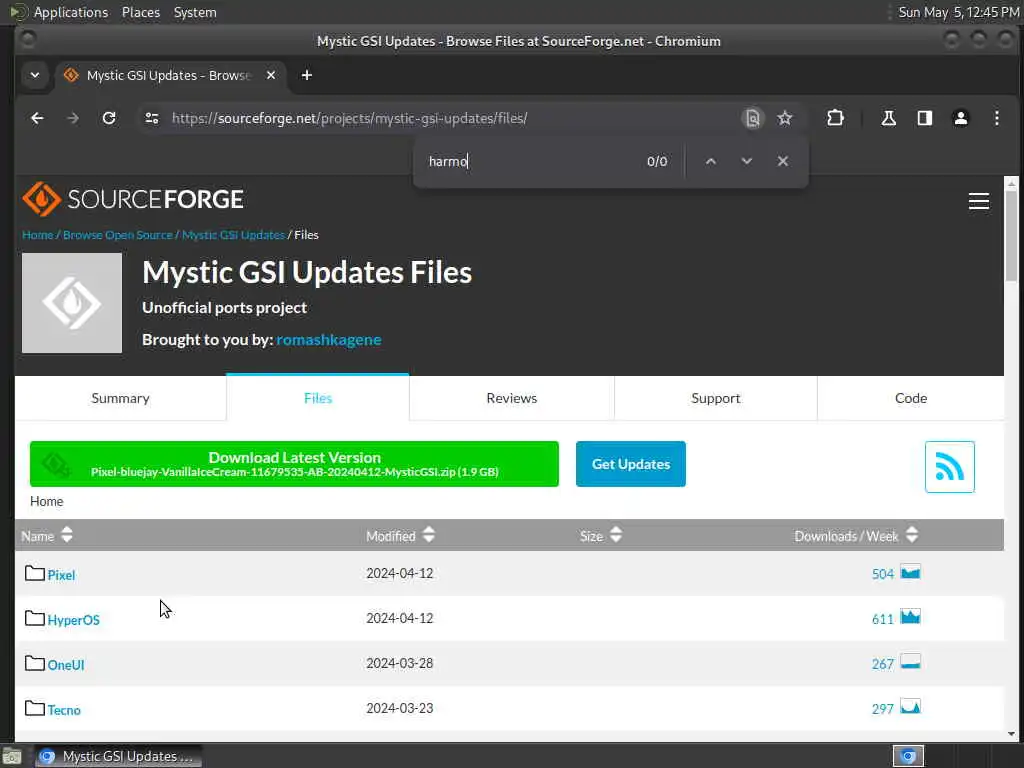Open the HyperOS folder link
The width and height of the screenshot is (1024, 768).
(73, 620)
